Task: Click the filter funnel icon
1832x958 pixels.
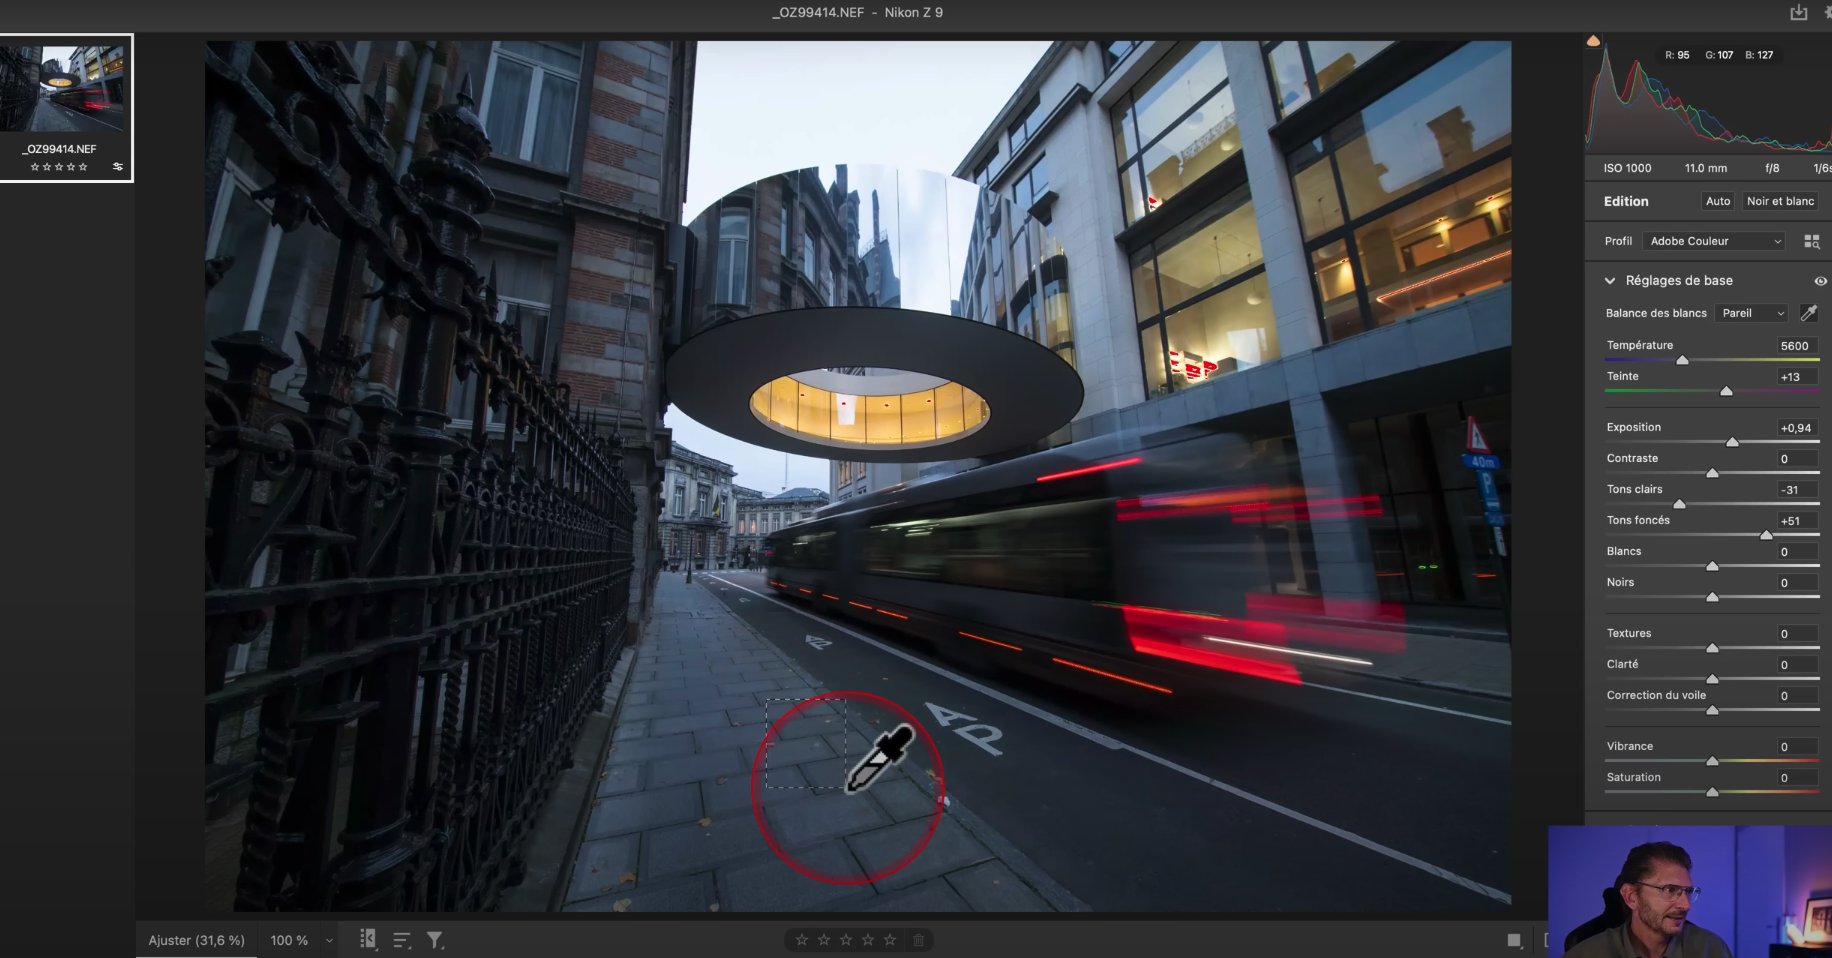Action: click(x=435, y=940)
